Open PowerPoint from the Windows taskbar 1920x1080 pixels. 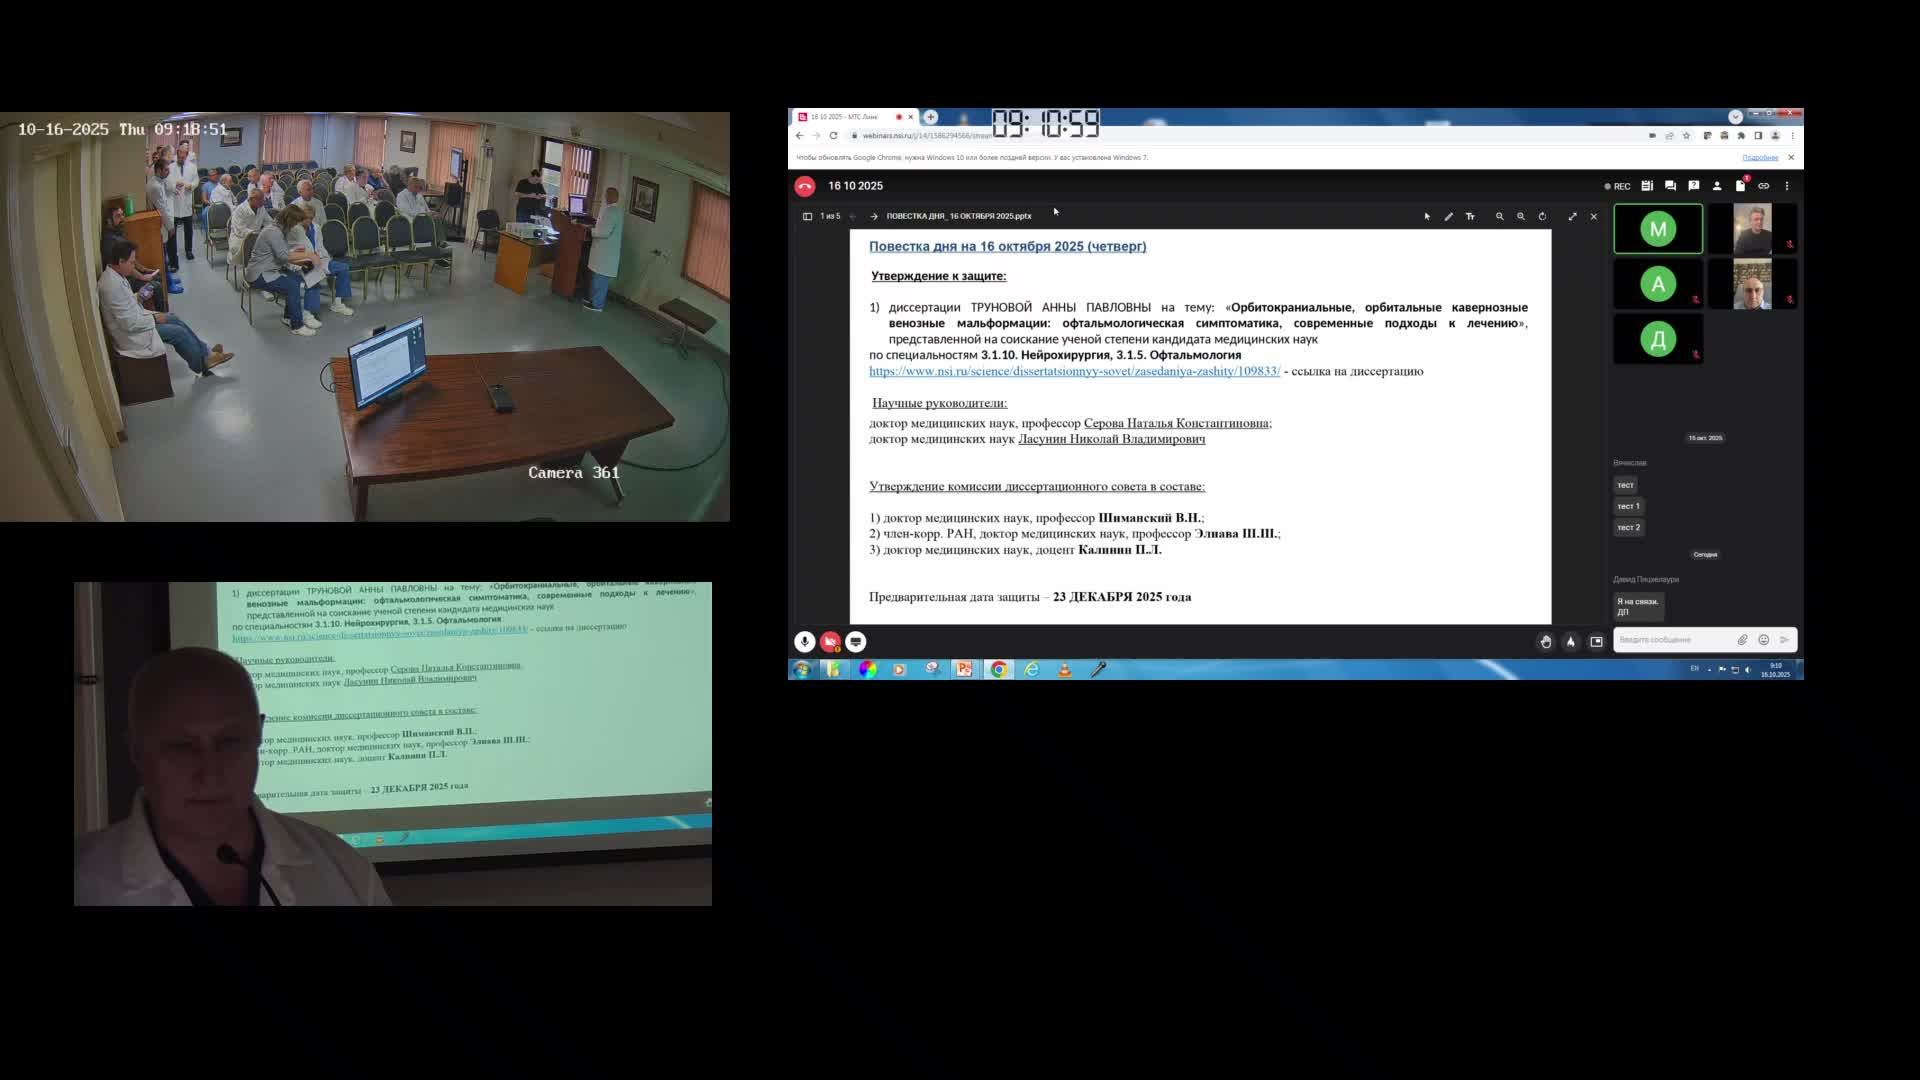tap(964, 670)
